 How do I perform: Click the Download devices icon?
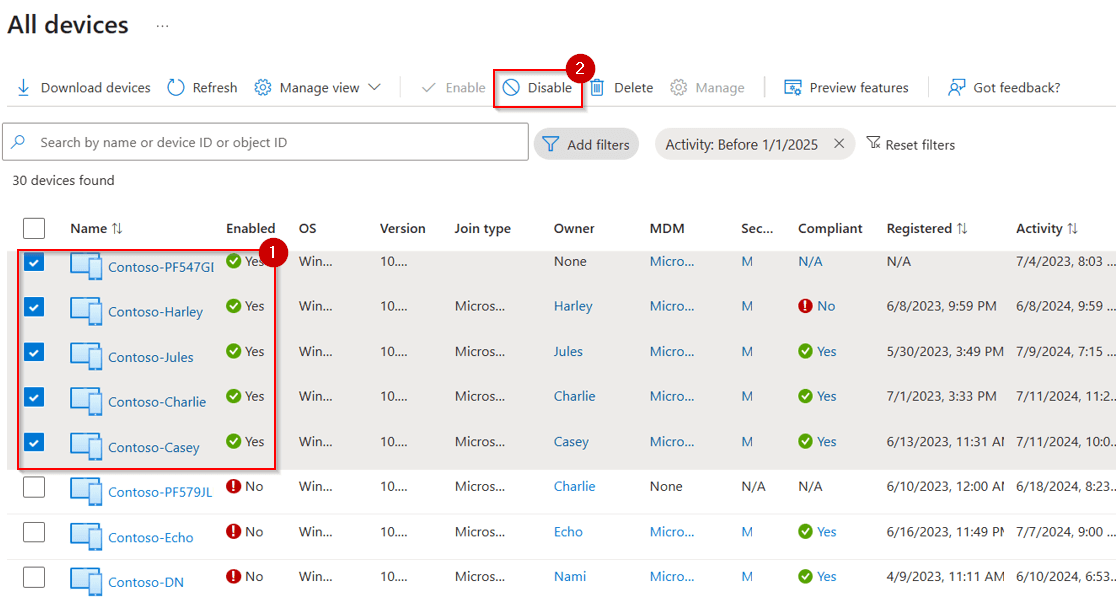[22, 87]
